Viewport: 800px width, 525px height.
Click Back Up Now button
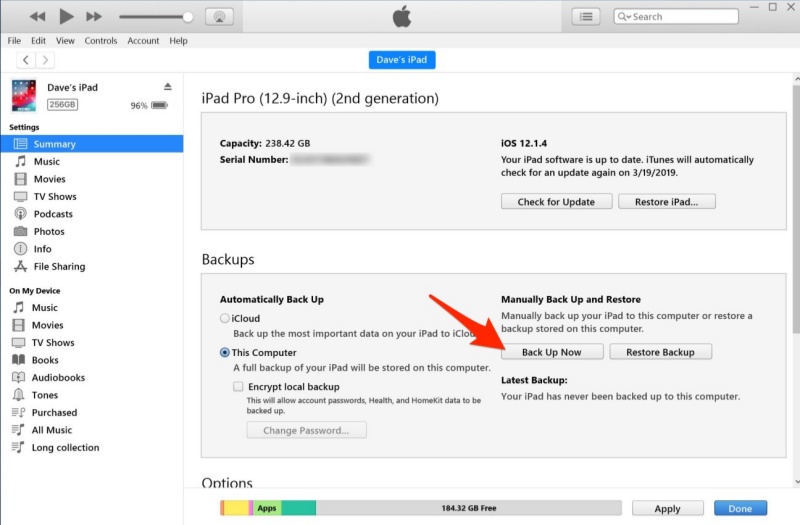click(552, 352)
